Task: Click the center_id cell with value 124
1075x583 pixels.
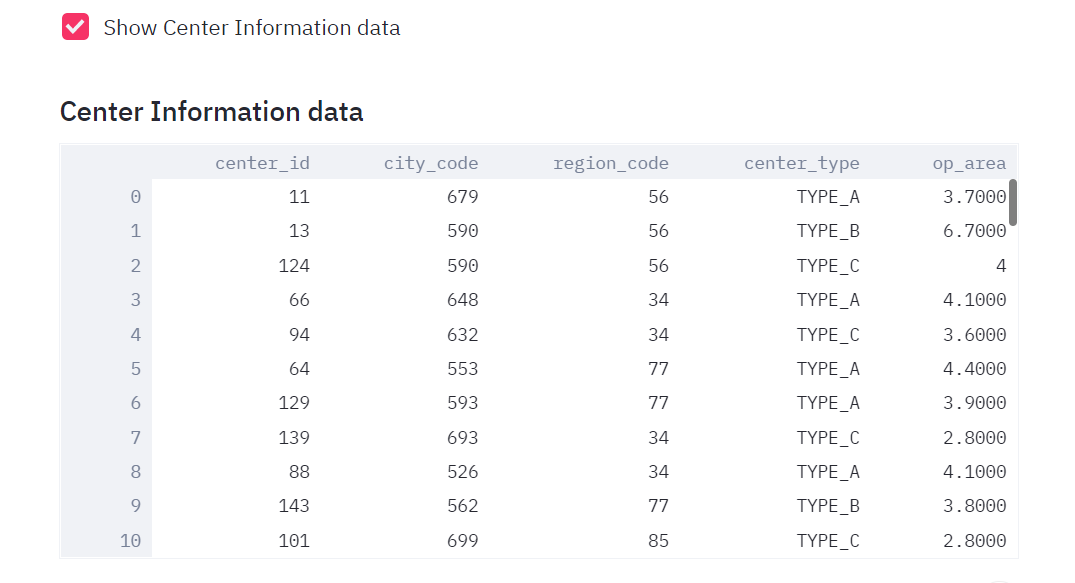Action: (x=294, y=266)
